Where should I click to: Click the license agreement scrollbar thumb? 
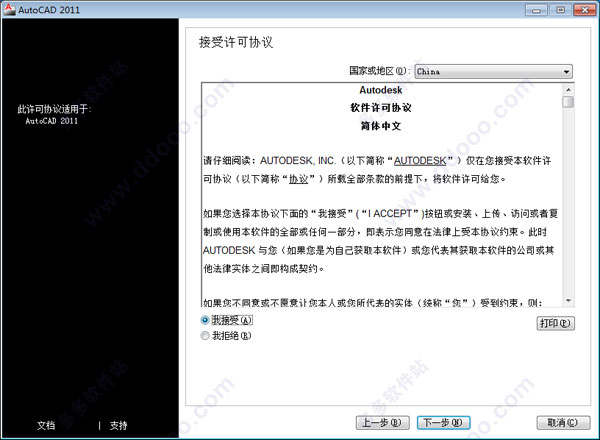[568, 102]
